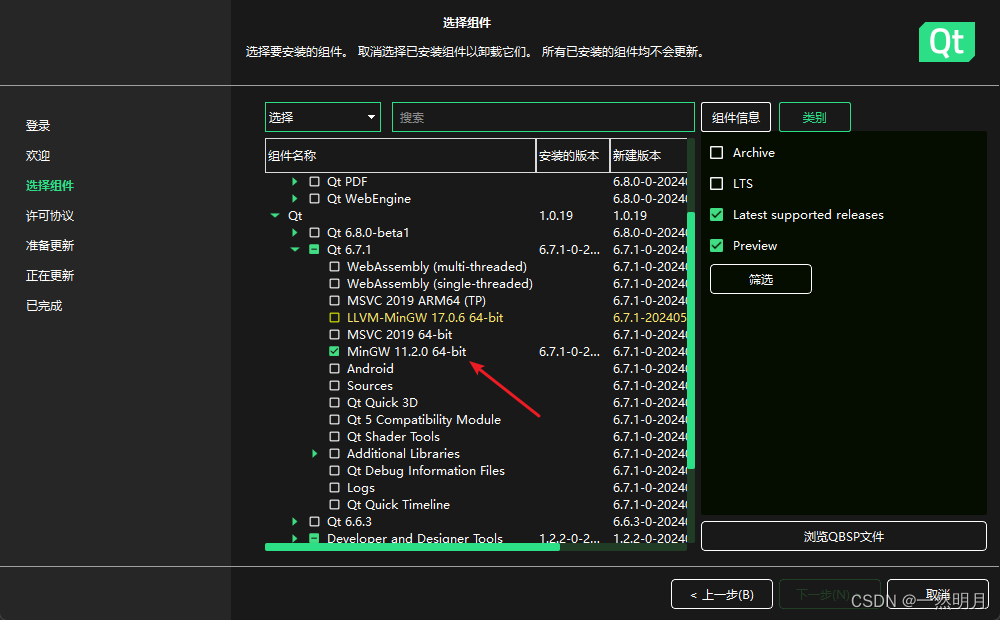Click the horizontal scrollbar under component tree

coord(412,547)
